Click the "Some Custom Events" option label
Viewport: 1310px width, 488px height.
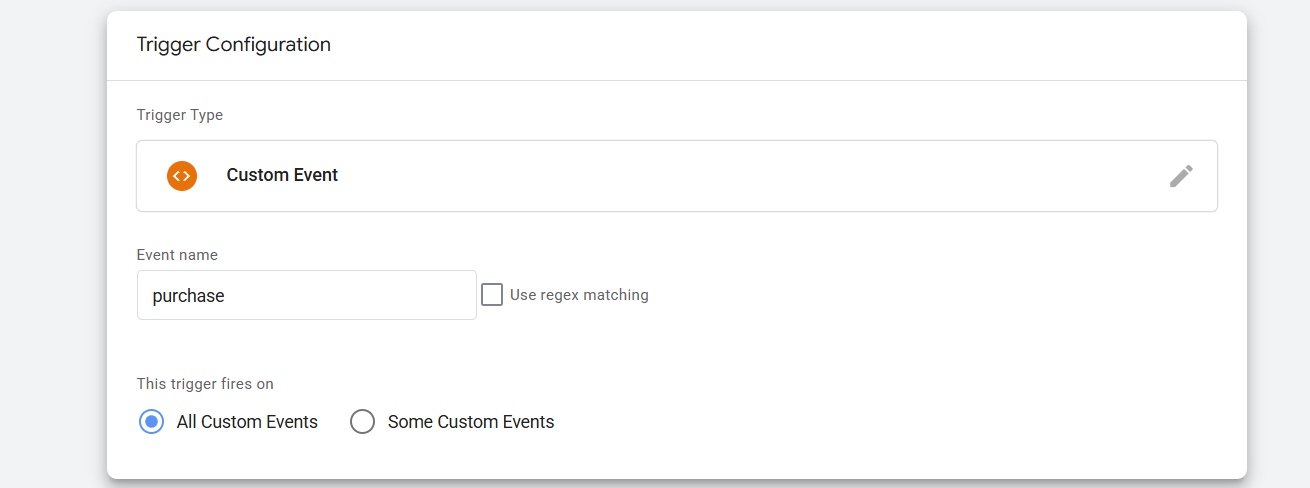point(470,422)
